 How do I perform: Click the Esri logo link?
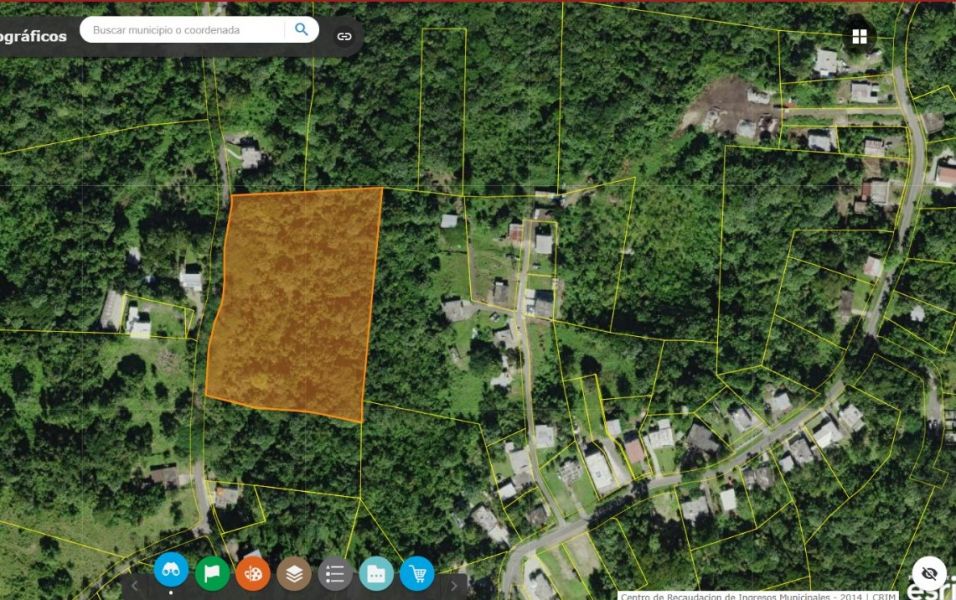coord(930,589)
